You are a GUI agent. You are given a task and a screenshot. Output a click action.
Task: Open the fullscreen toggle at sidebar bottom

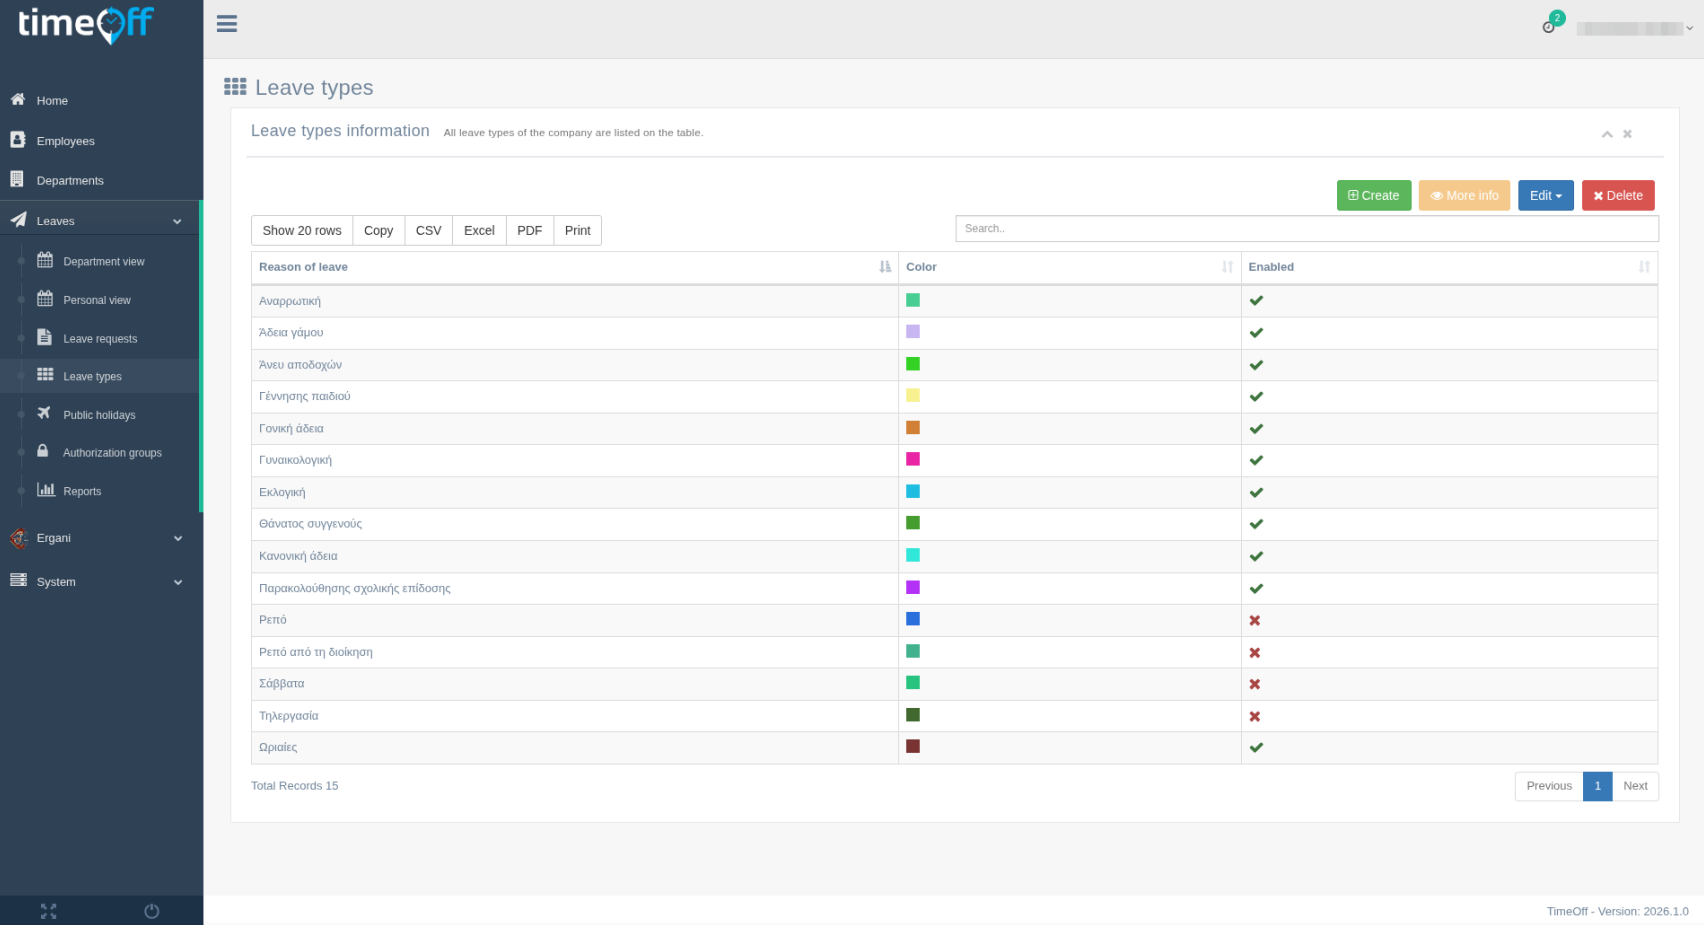click(48, 911)
